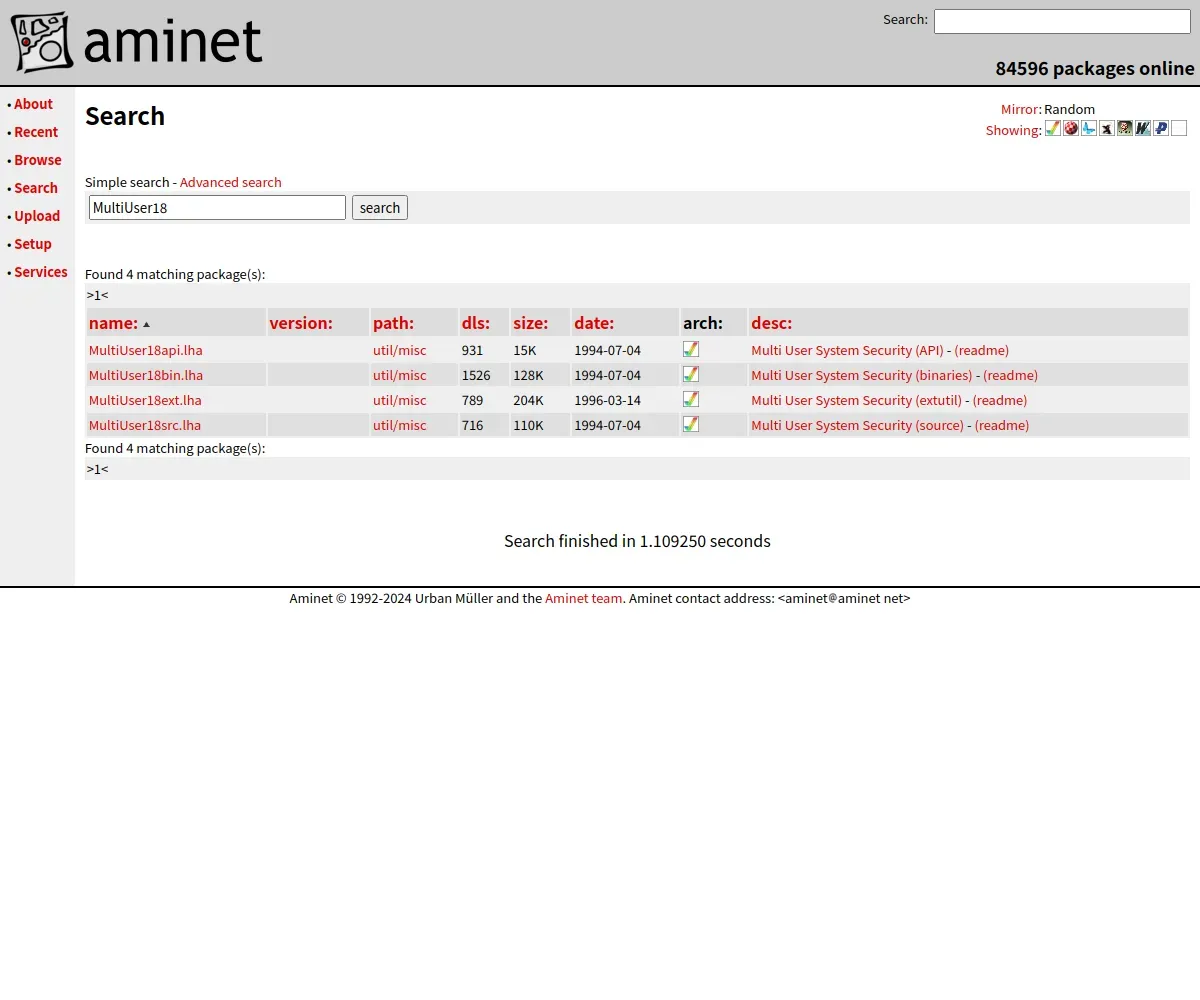Open readme for the binaries package
The width and height of the screenshot is (1200, 1000).
coord(1011,375)
